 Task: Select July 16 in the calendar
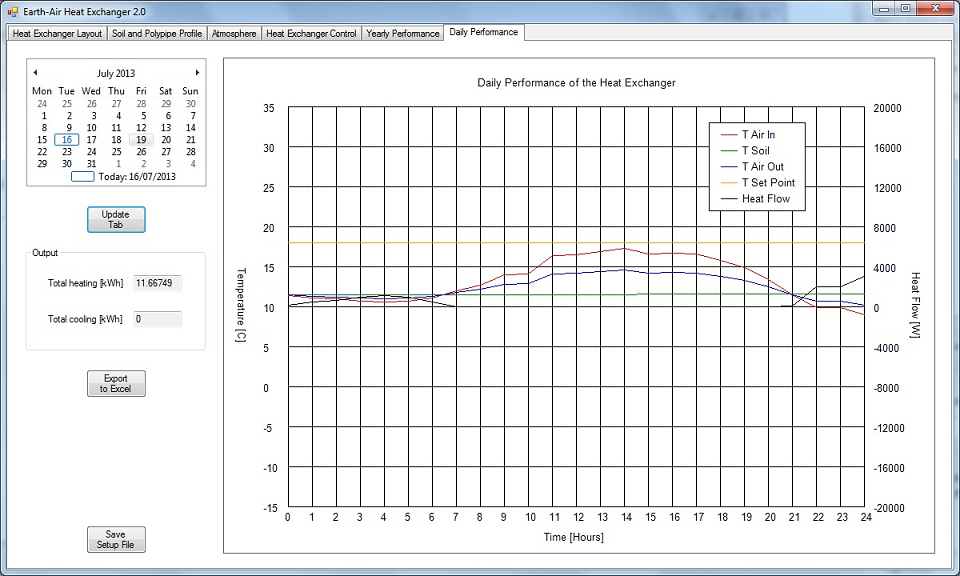click(67, 140)
